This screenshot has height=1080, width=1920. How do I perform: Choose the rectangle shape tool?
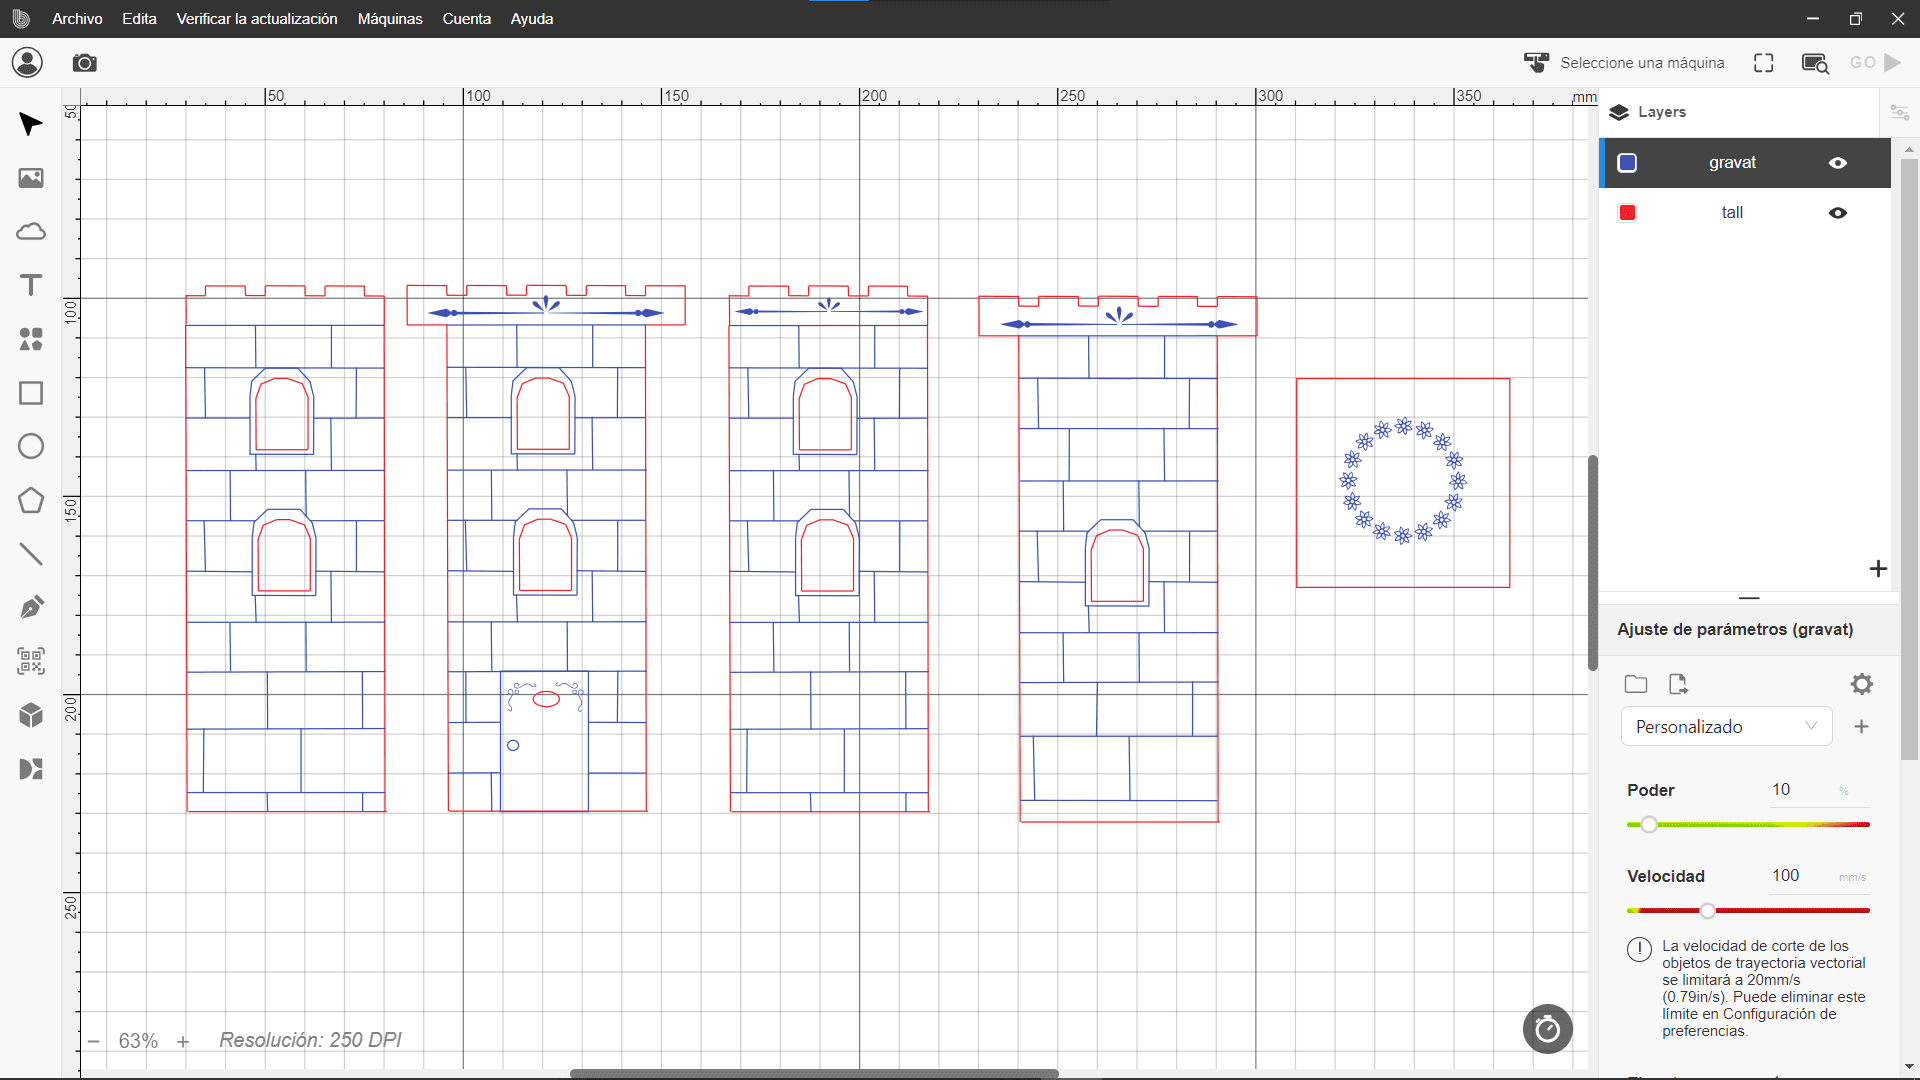click(x=31, y=393)
